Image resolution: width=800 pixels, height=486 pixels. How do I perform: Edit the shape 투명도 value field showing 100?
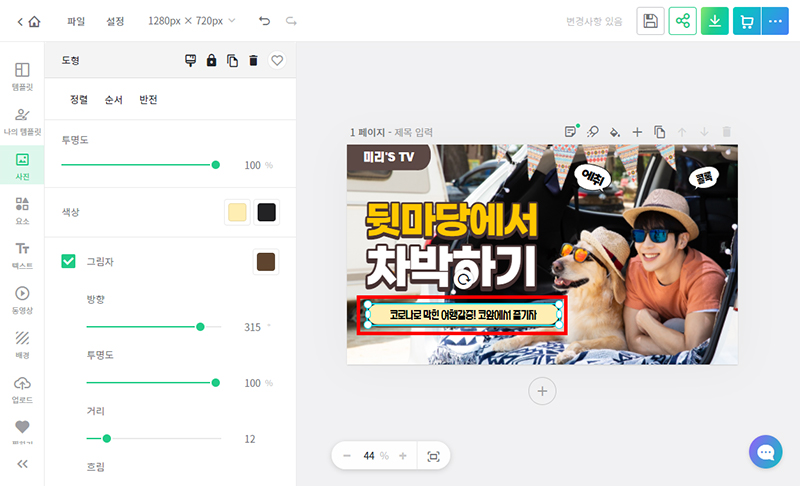pos(253,165)
